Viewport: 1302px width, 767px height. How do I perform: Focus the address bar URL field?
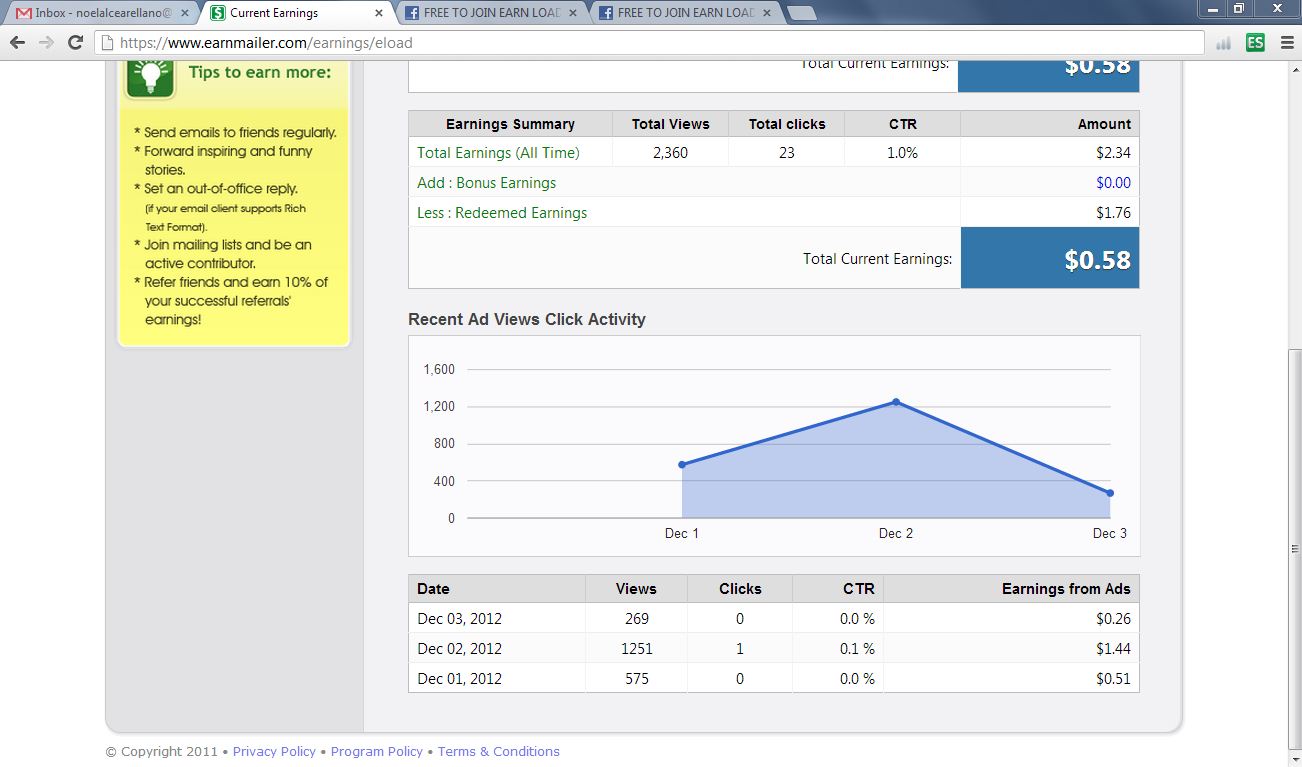(650, 43)
